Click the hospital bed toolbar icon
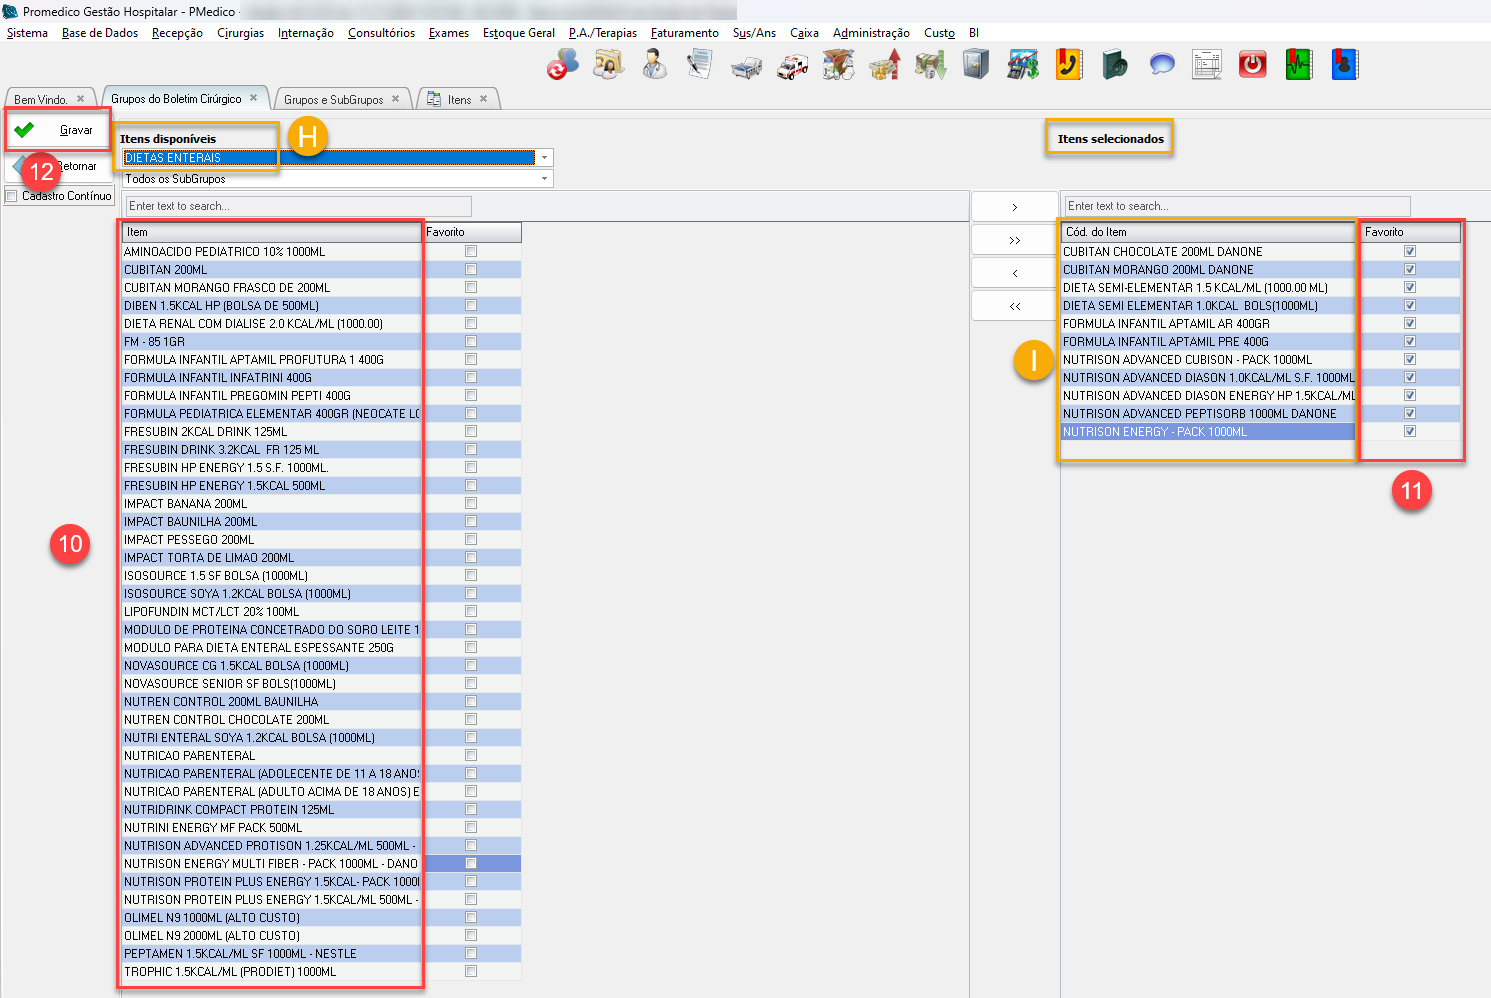This screenshot has width=1491, height=998. tap(746, 66)
